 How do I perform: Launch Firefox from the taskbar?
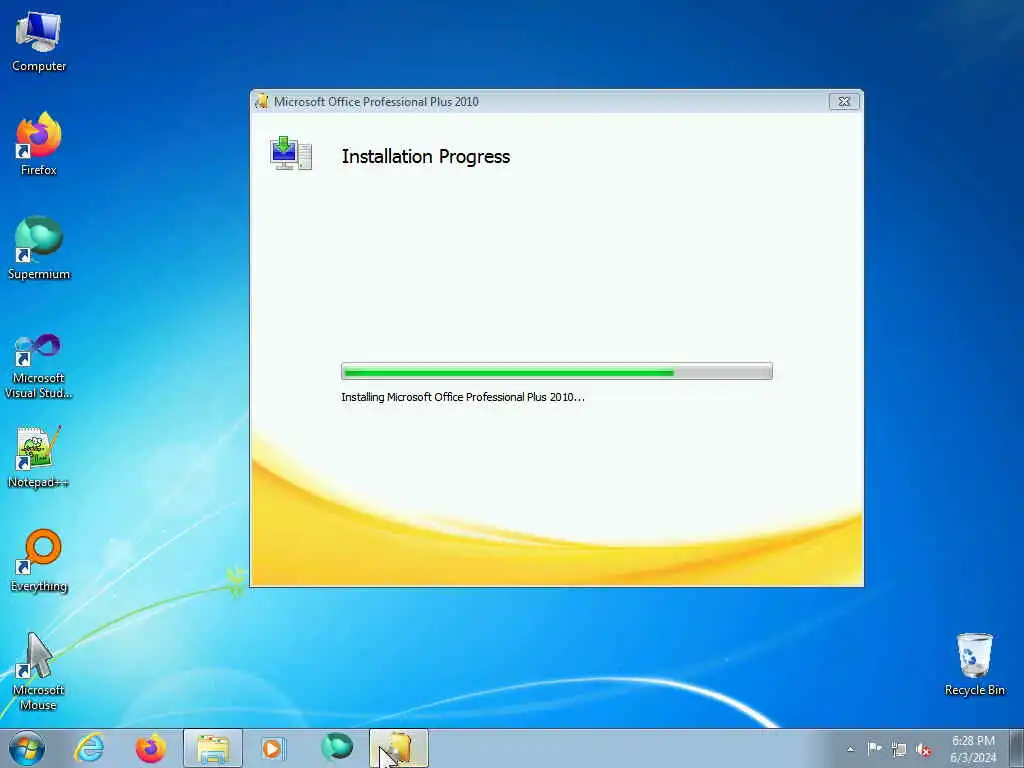[x=150, y=748]
